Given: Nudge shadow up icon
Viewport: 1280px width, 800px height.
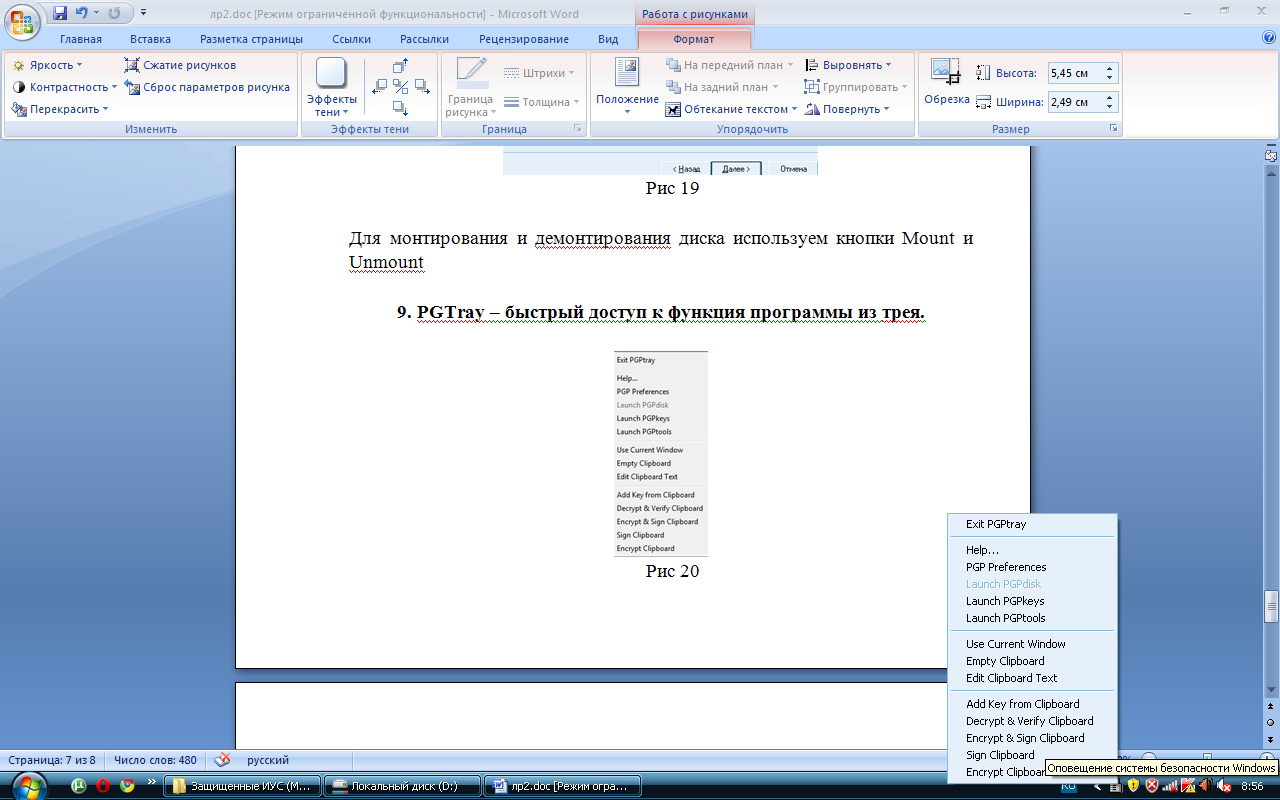Looking at the screenshot, I should 401,66.
